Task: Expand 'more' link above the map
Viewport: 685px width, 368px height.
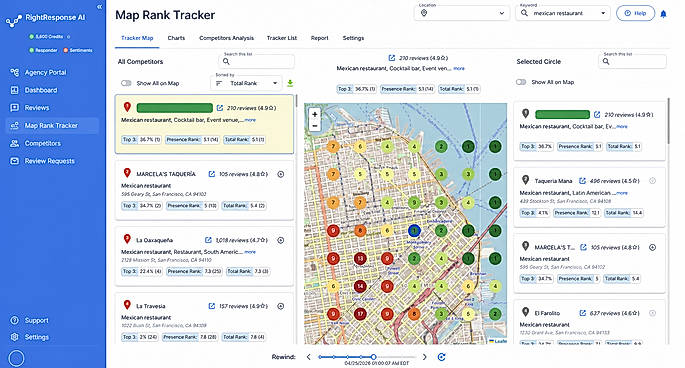Action: pyautogui.click(x=459, y=68)
